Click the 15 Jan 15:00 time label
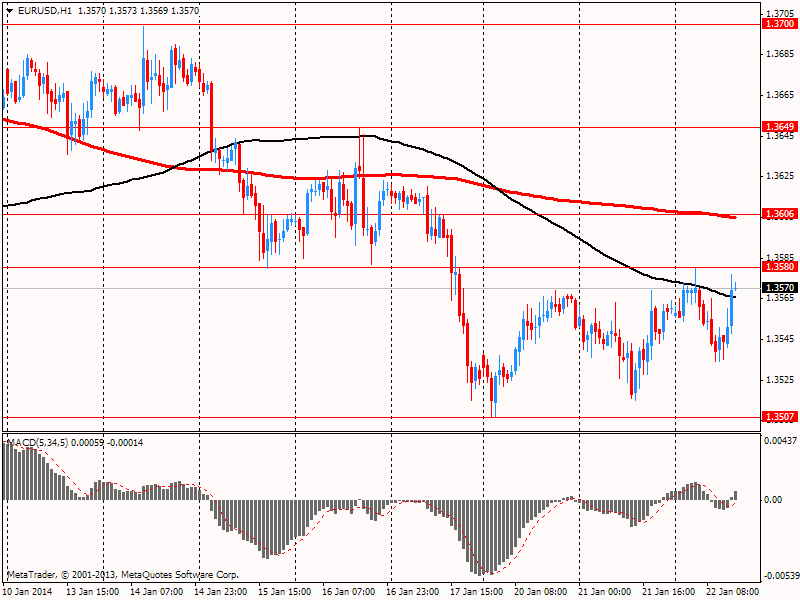The width and height of the screenshot is (800, 600). [284, 592]
